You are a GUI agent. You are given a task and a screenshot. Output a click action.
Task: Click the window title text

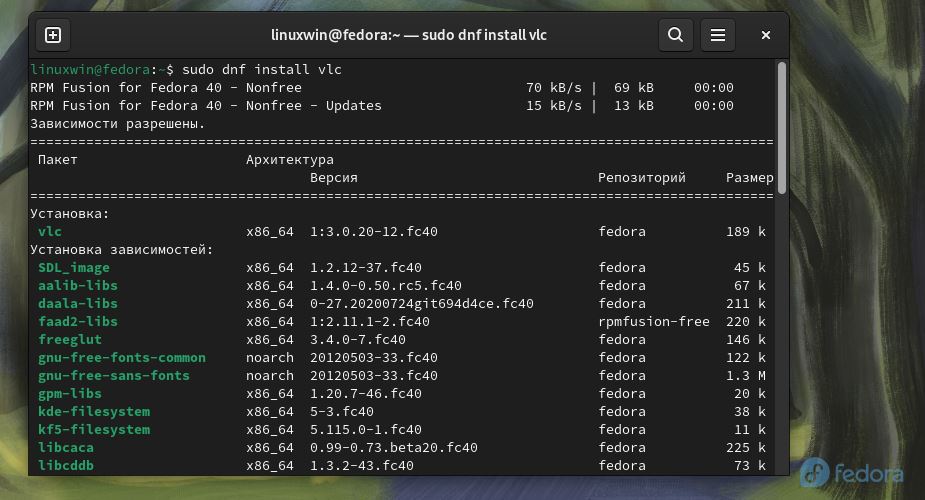(409, 35)
